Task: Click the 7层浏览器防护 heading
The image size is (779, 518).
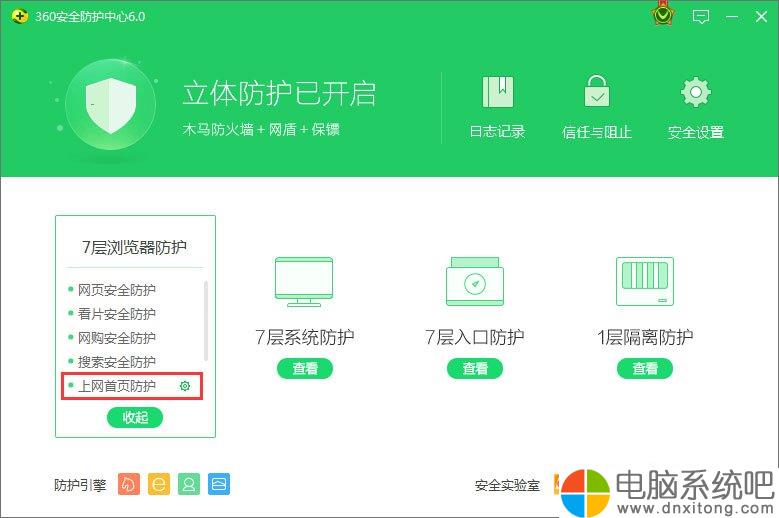Action: pos(135,247)
